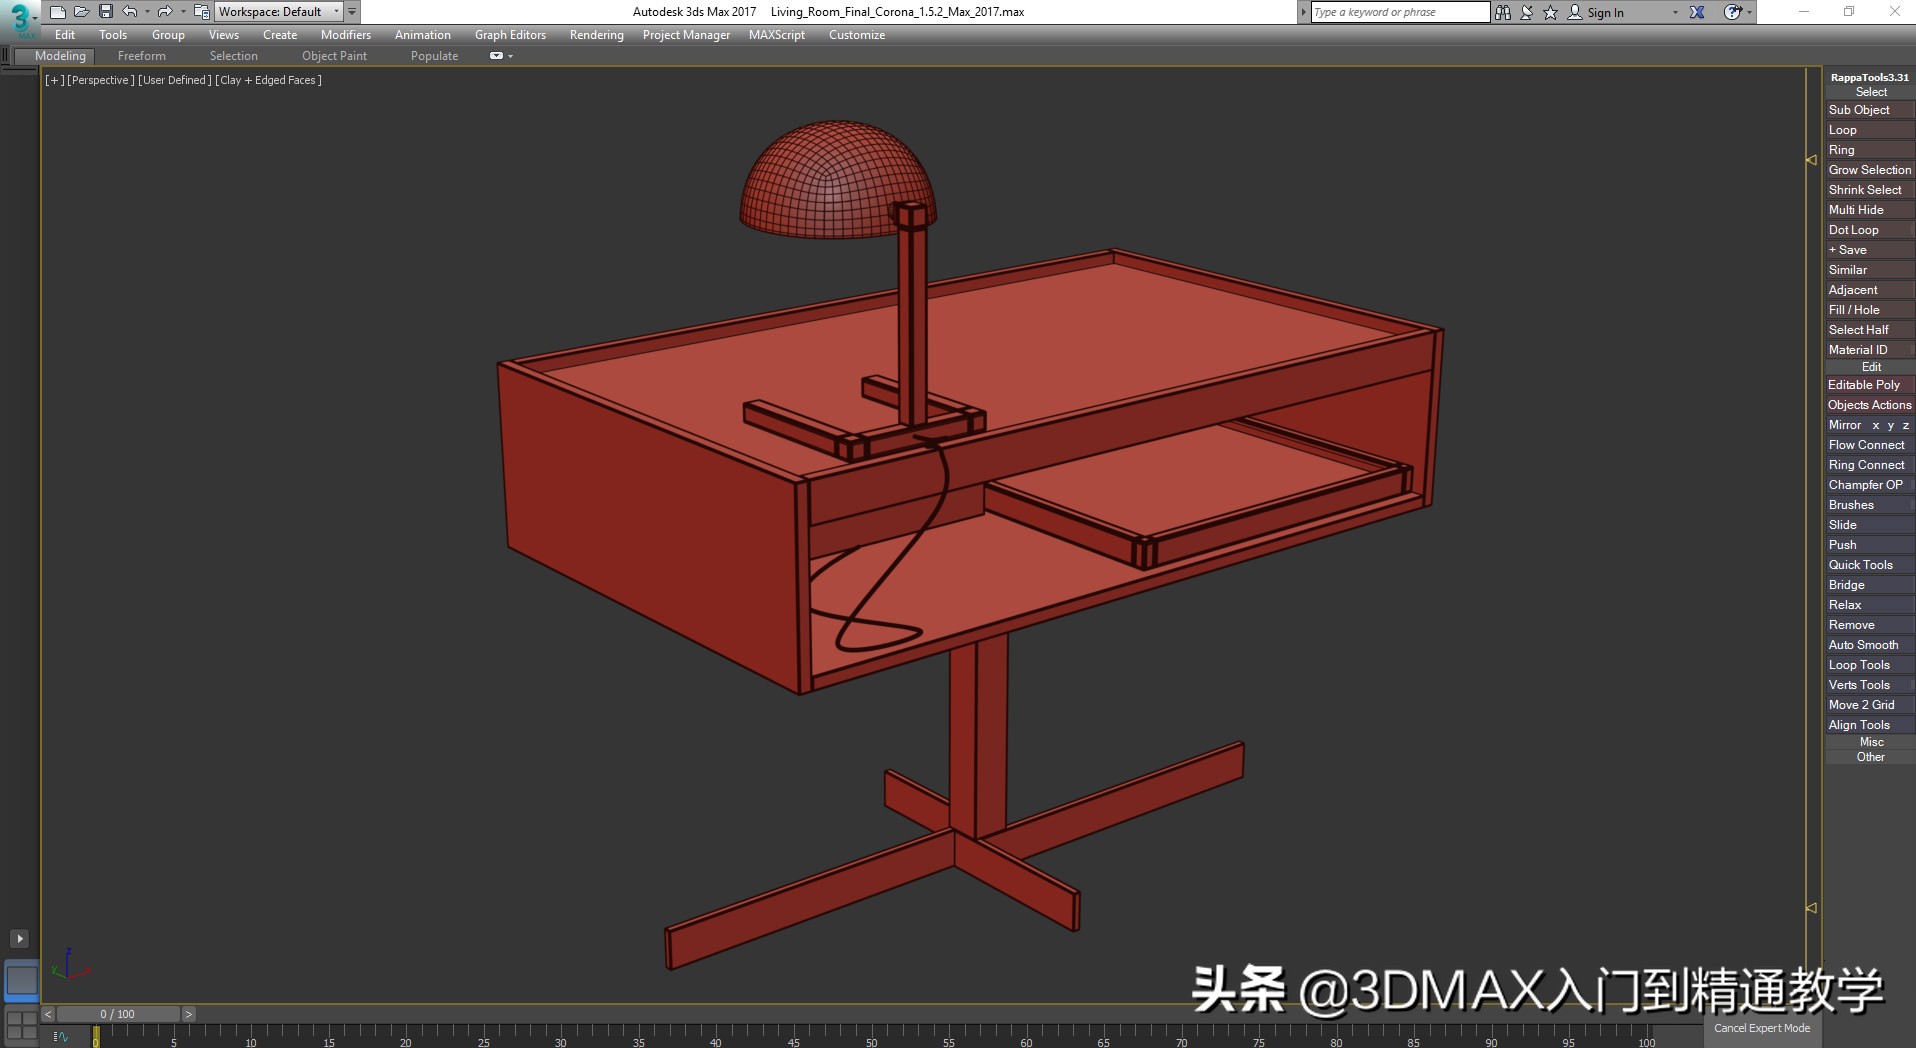Open the mini curve editor icon

click(61, 1037)
